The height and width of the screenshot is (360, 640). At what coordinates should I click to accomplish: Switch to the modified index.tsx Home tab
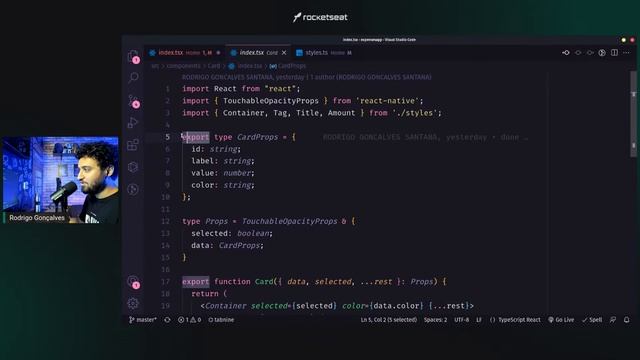(184, 53)
